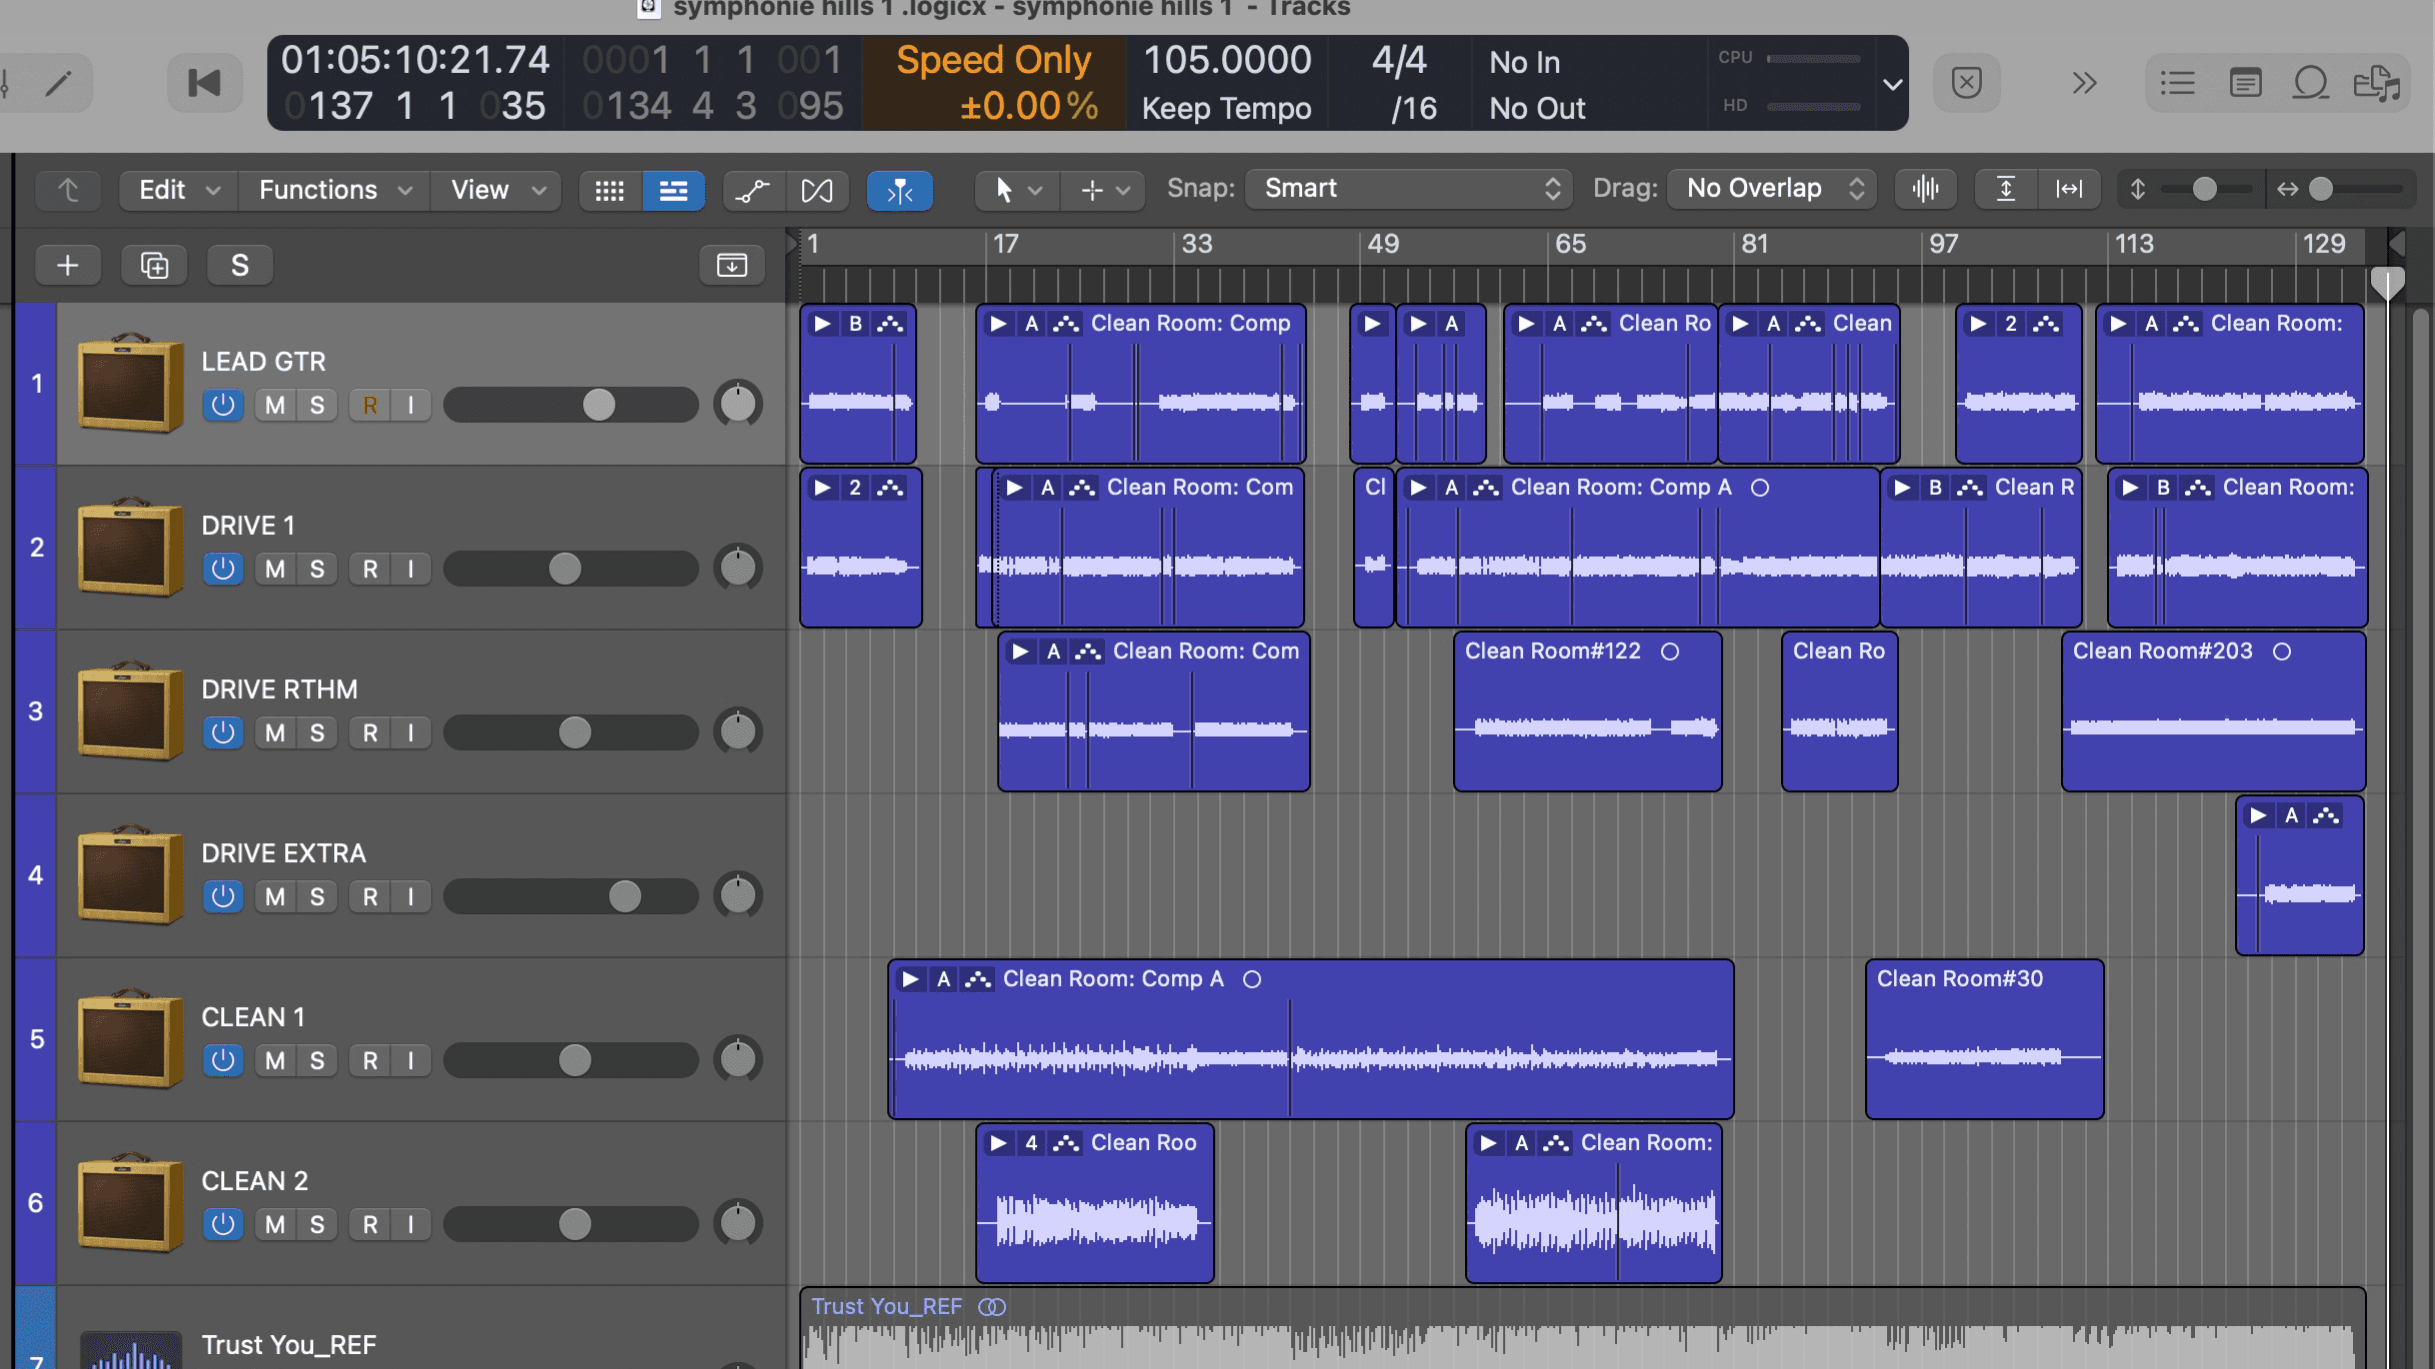Click the horizontal auto zoom icon
Image resolution: width=2435 pixels, height=1369 pixels.
[2069, 189]
